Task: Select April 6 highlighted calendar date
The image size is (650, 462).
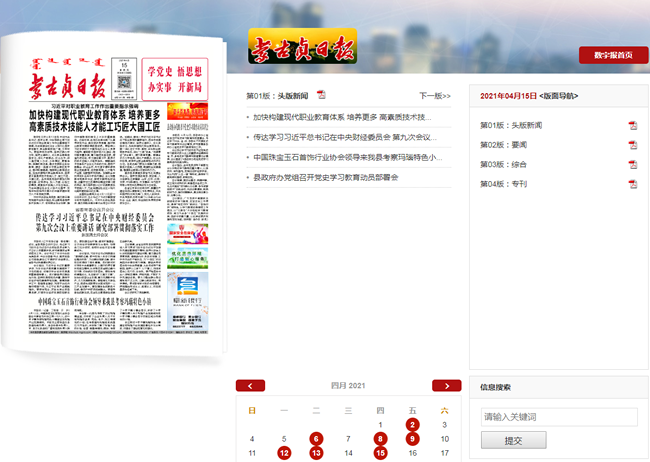Action: click(316, 438)
